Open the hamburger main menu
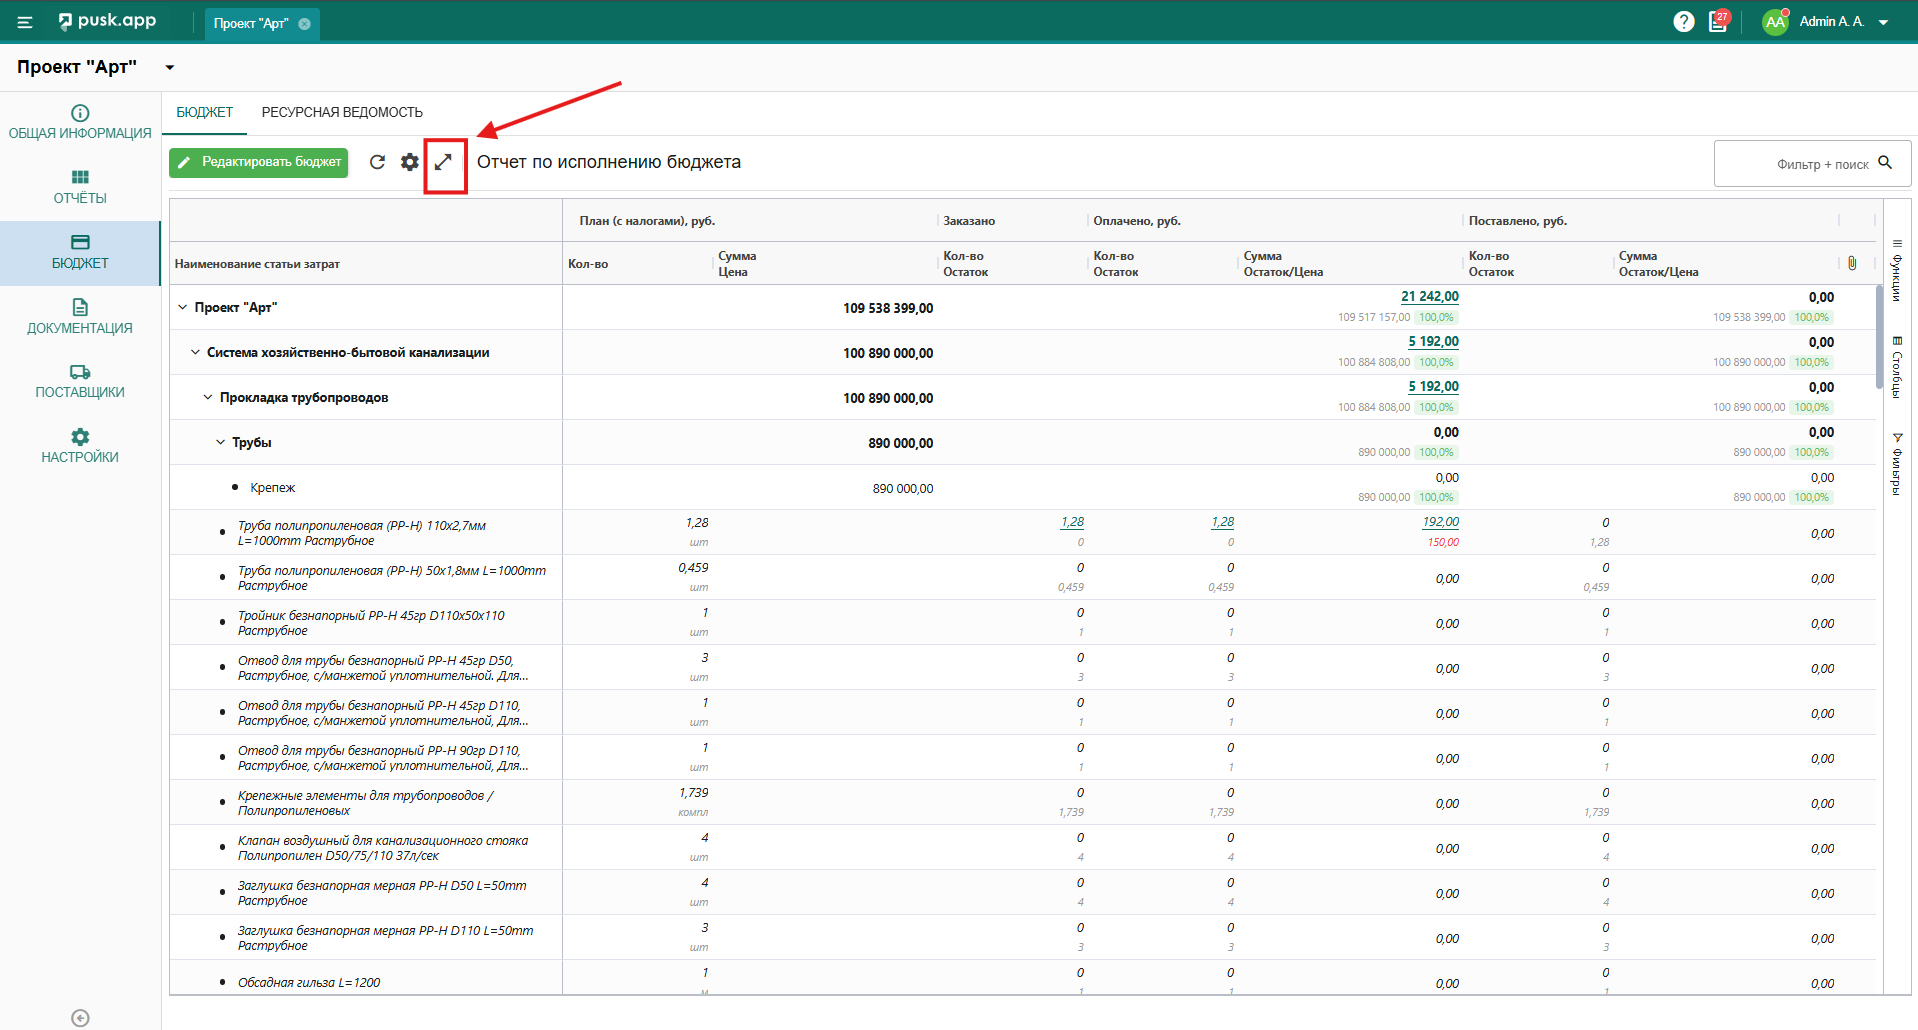1918x1030 pixels. (25, 22)
